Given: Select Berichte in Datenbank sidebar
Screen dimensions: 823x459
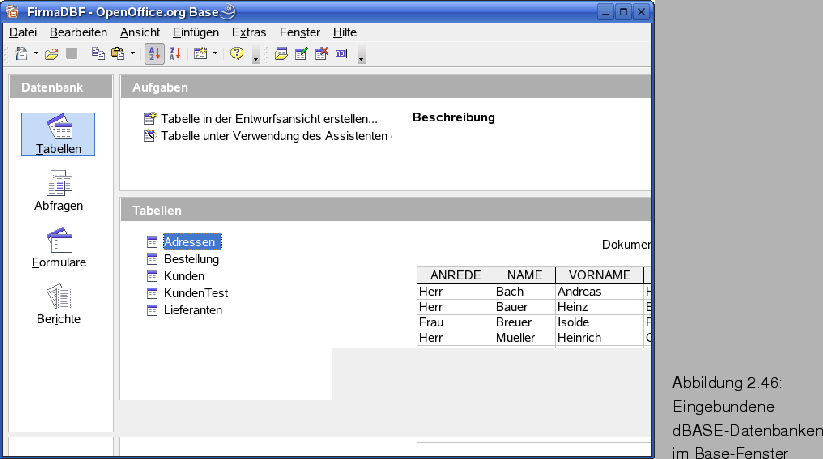Looking at the screenshot, I should (59, 304).
